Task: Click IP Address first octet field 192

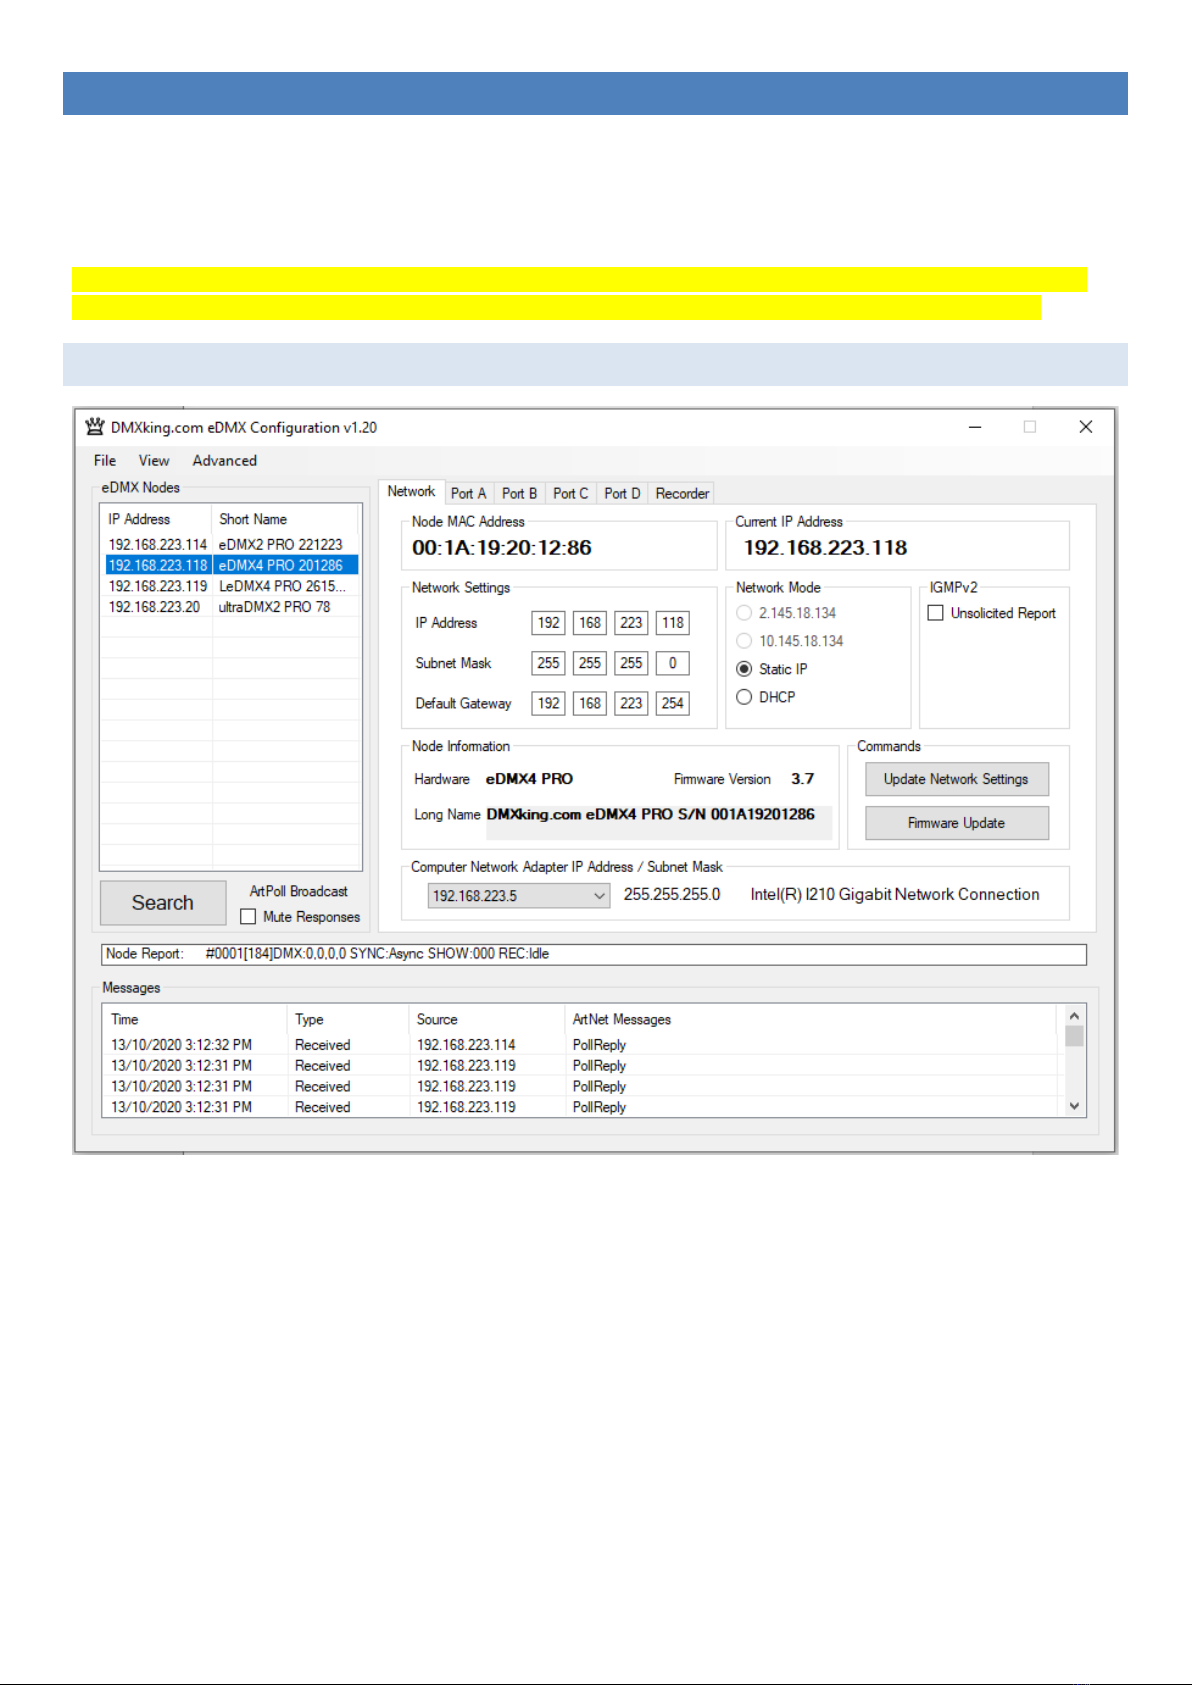Action: (548, 623)
